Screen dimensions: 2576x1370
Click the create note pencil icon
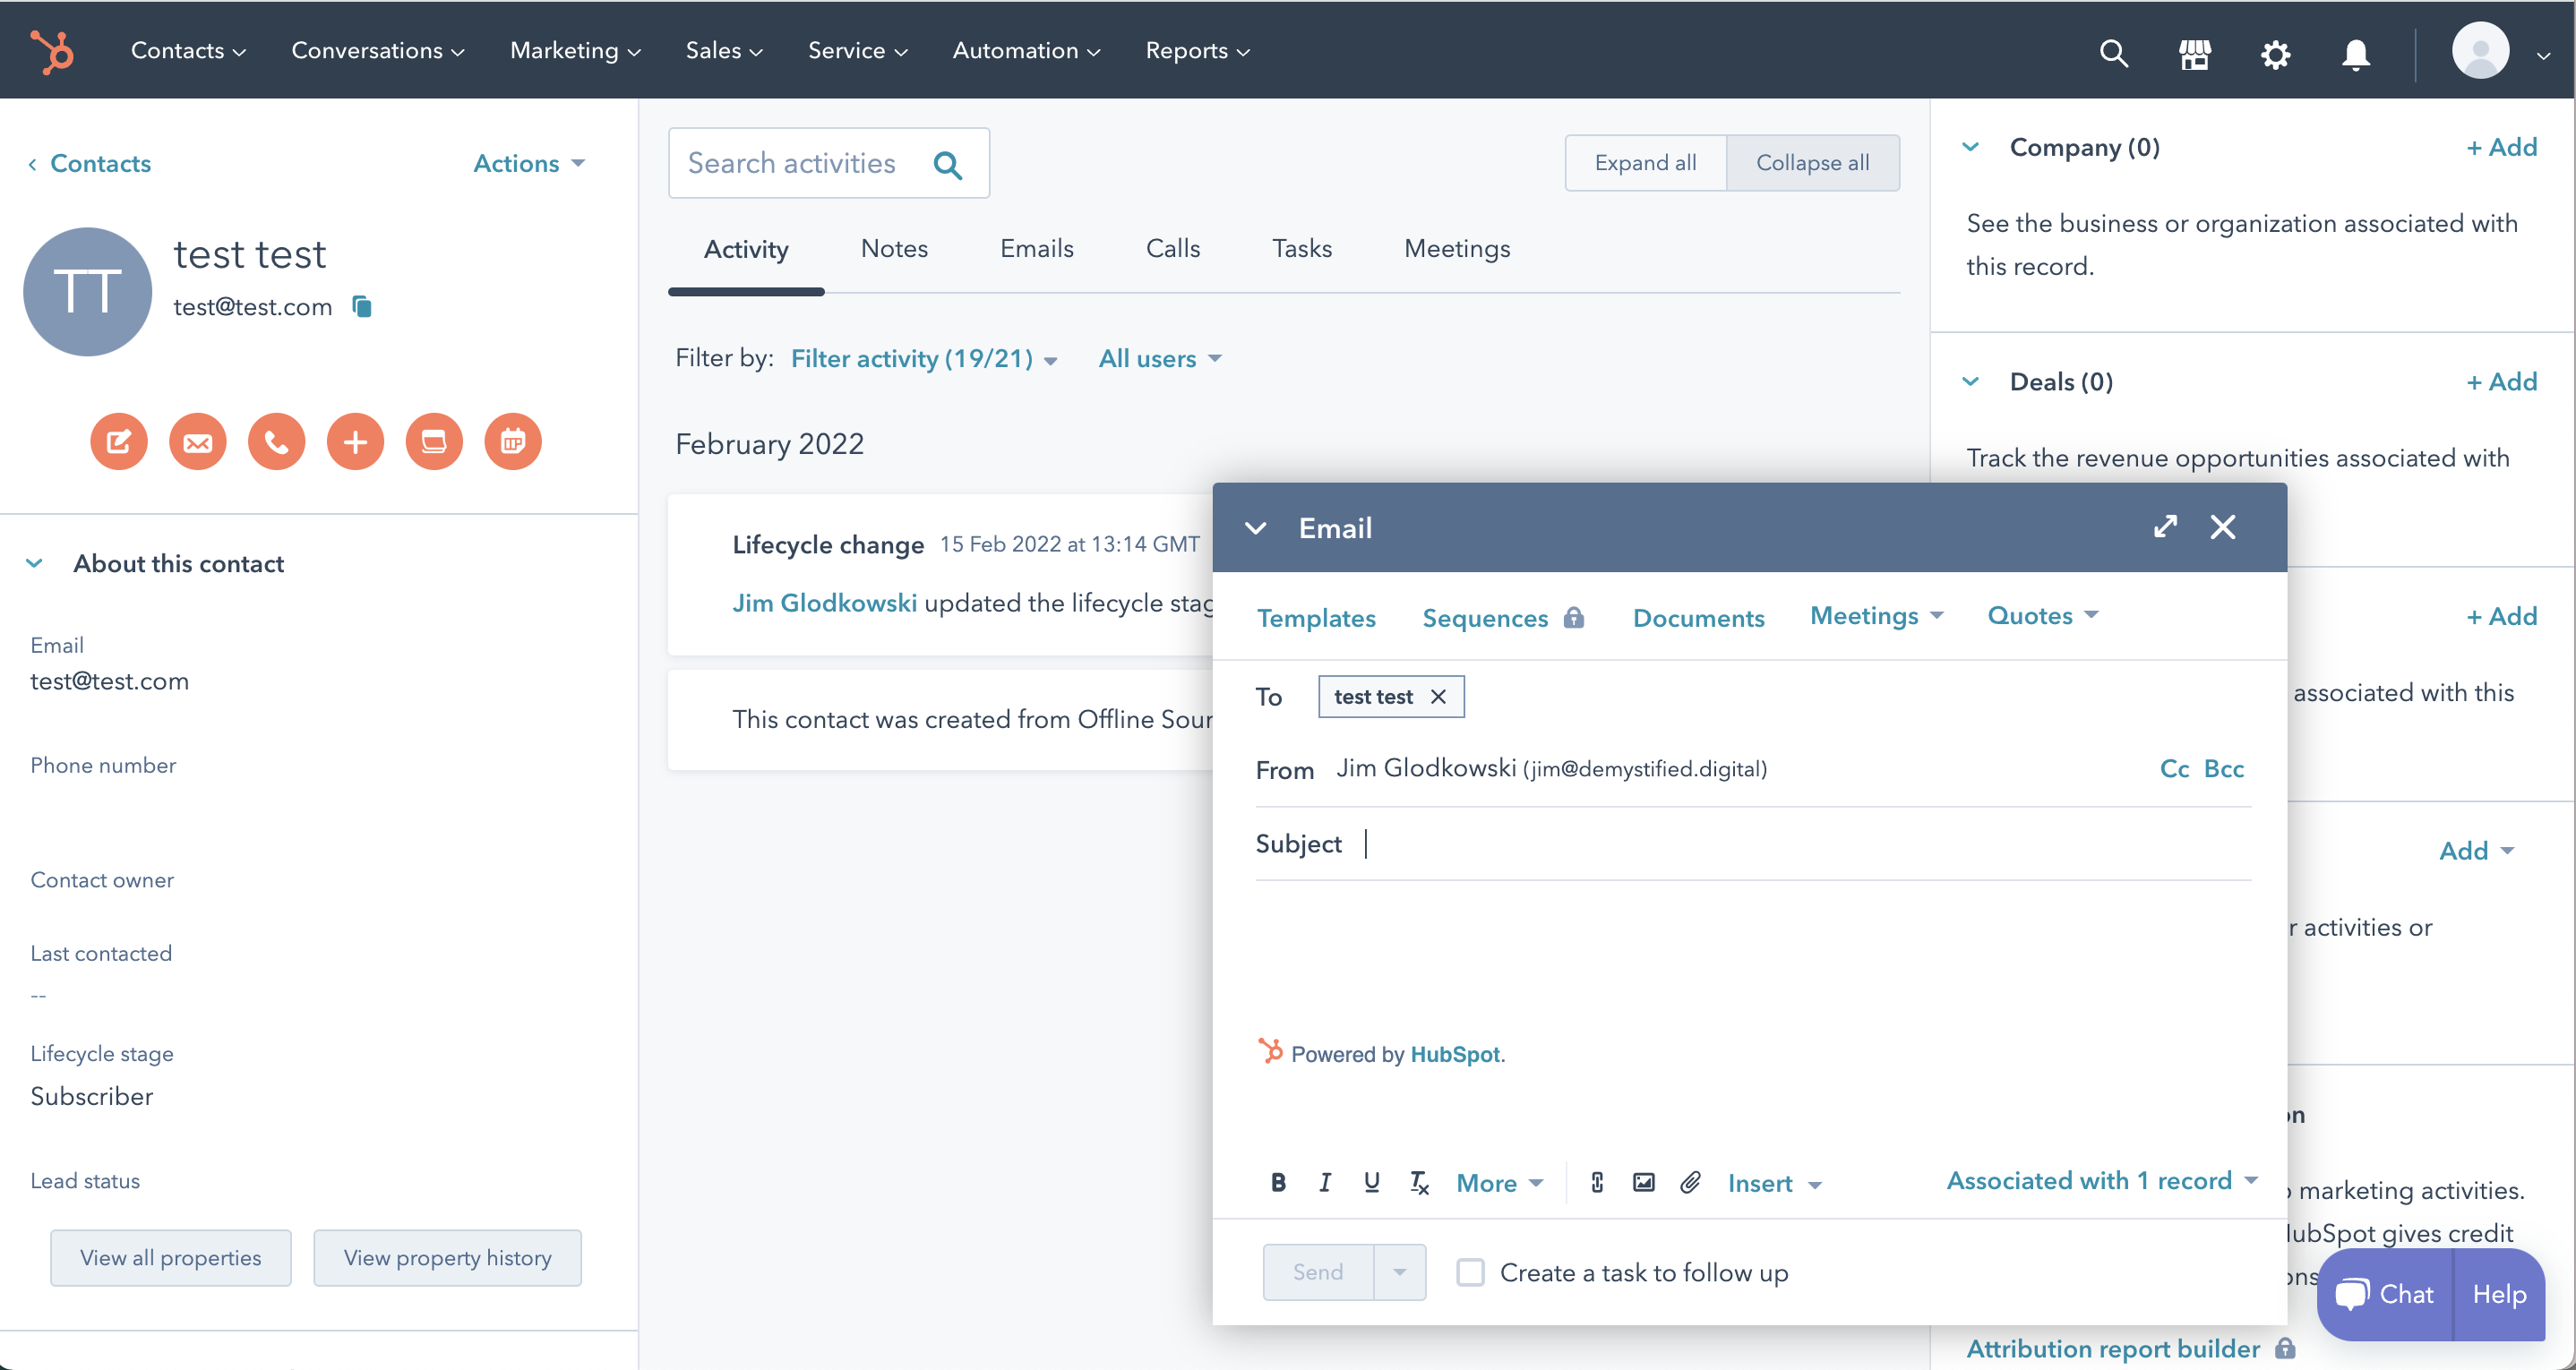click(118, 441)
